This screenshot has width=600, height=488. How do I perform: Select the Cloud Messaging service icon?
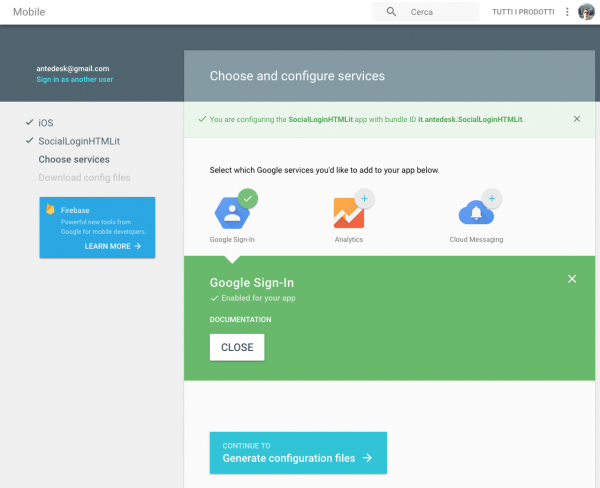coord(476,213)
